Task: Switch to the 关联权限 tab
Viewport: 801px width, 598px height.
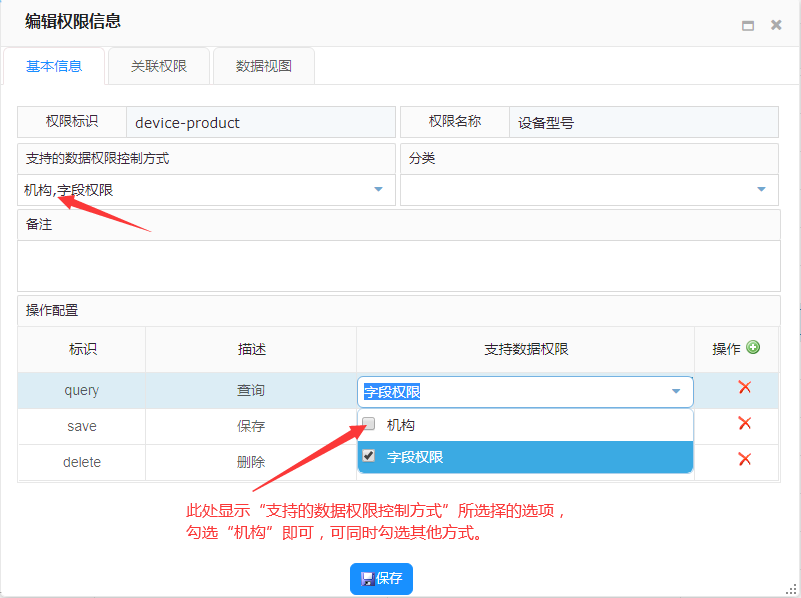Action: click(158, 66)
